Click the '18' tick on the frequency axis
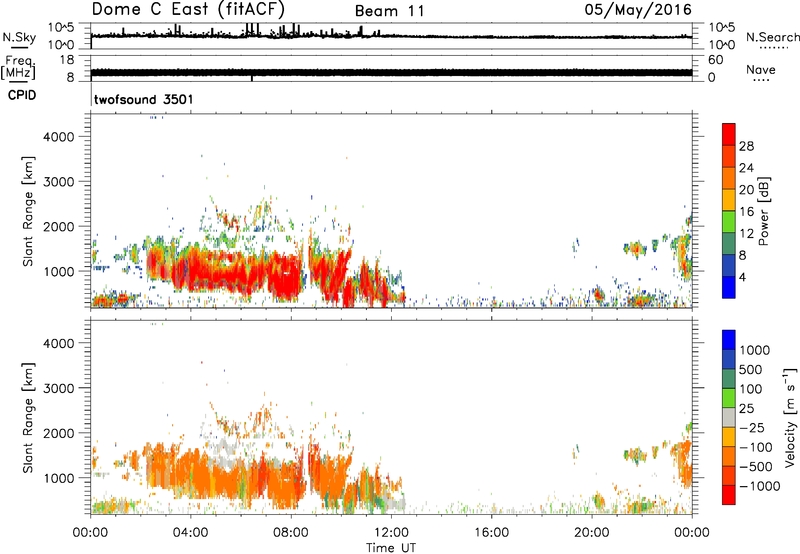 [x=67, y=60]
